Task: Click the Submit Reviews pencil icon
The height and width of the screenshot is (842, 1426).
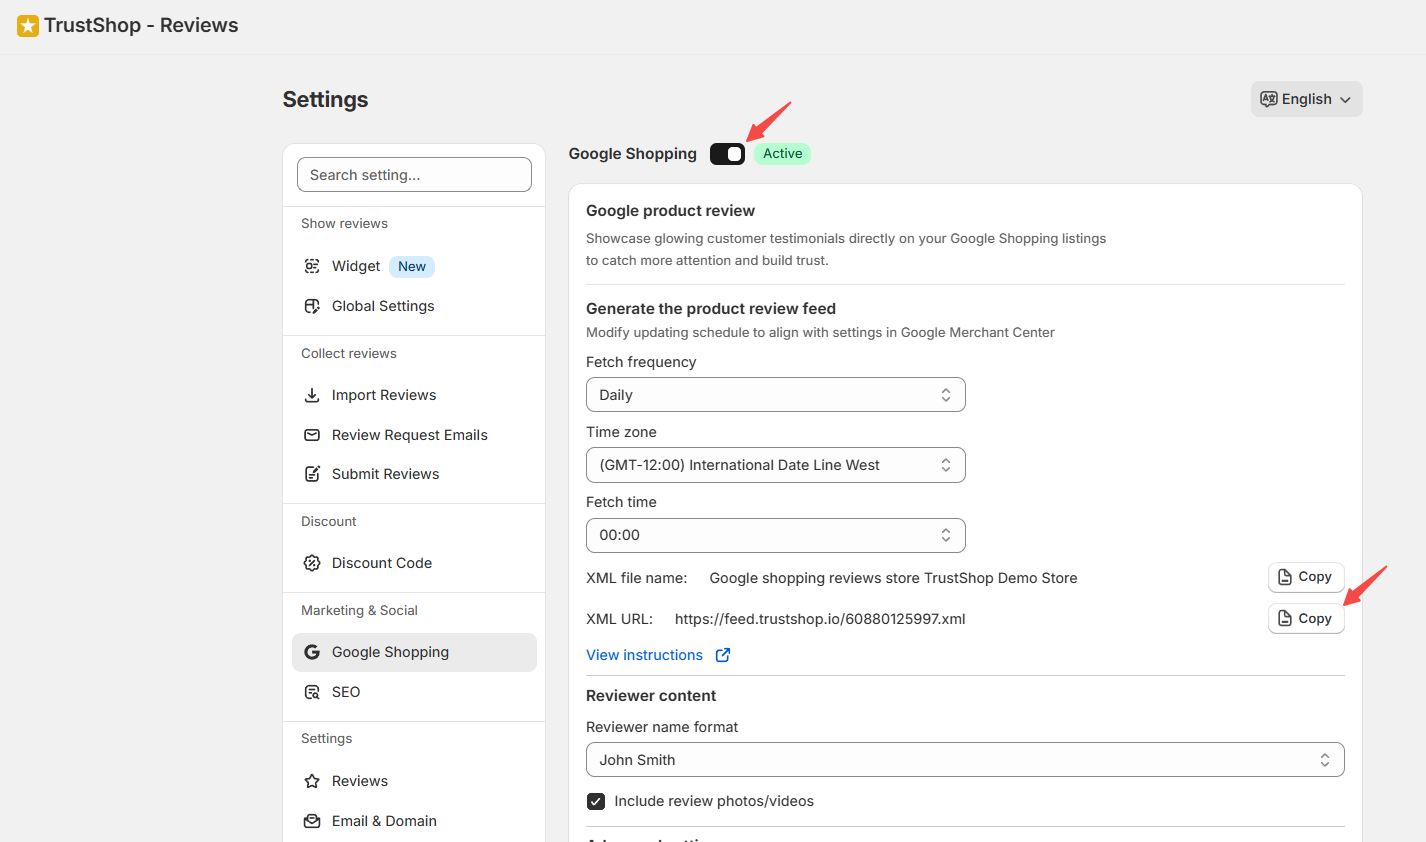Action: point(312,474)
